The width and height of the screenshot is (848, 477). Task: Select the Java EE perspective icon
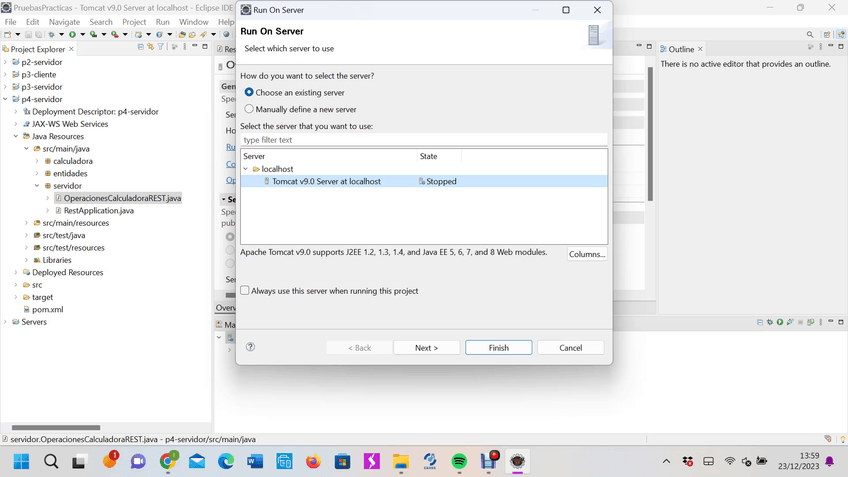pos(841,35)
